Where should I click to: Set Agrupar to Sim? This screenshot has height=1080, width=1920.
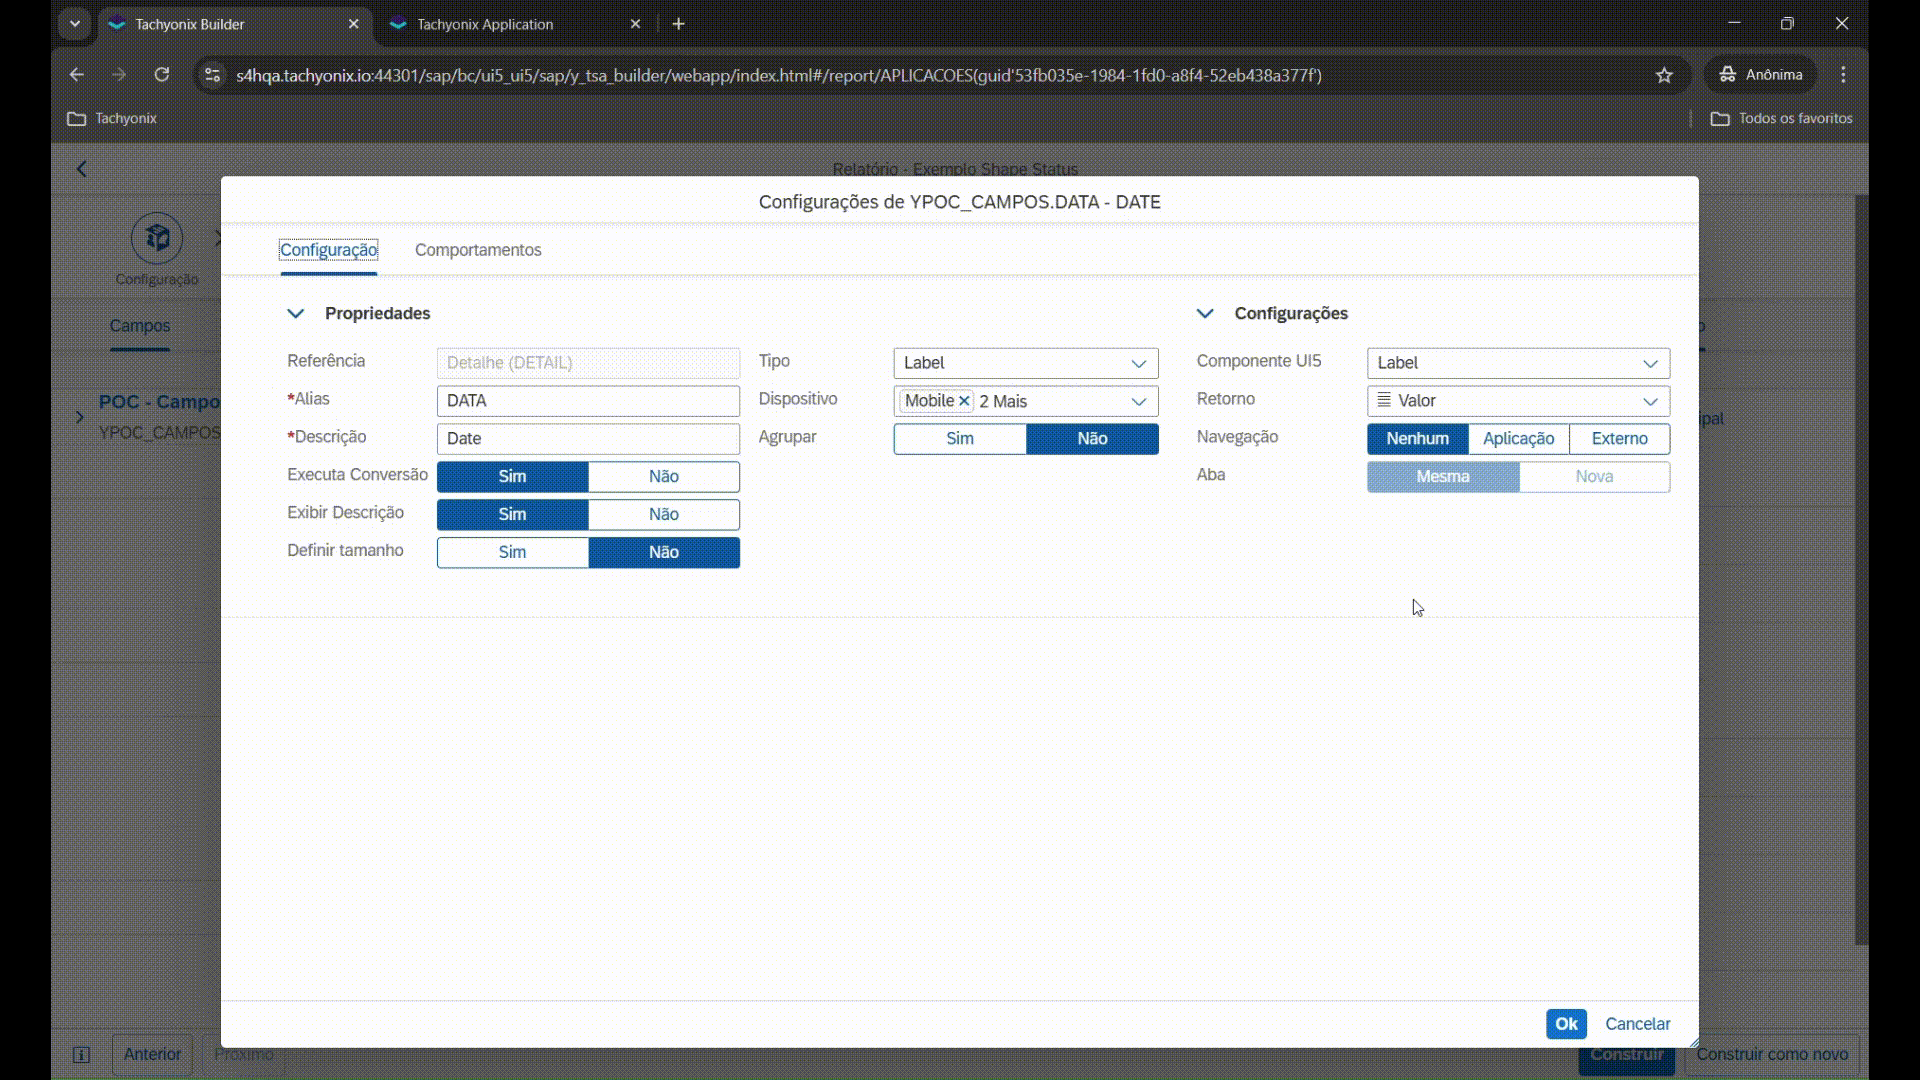(959, 439)
